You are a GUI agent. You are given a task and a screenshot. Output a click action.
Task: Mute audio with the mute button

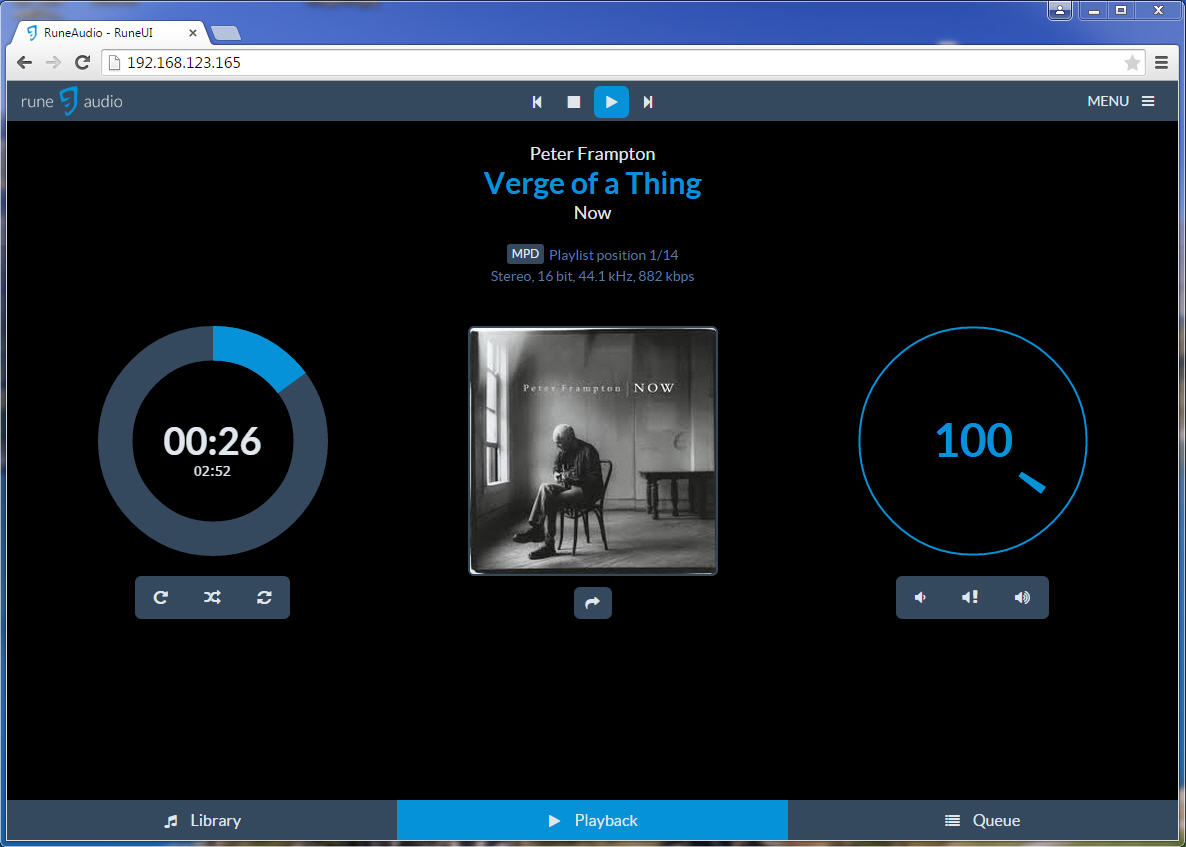tap(970, 597)
